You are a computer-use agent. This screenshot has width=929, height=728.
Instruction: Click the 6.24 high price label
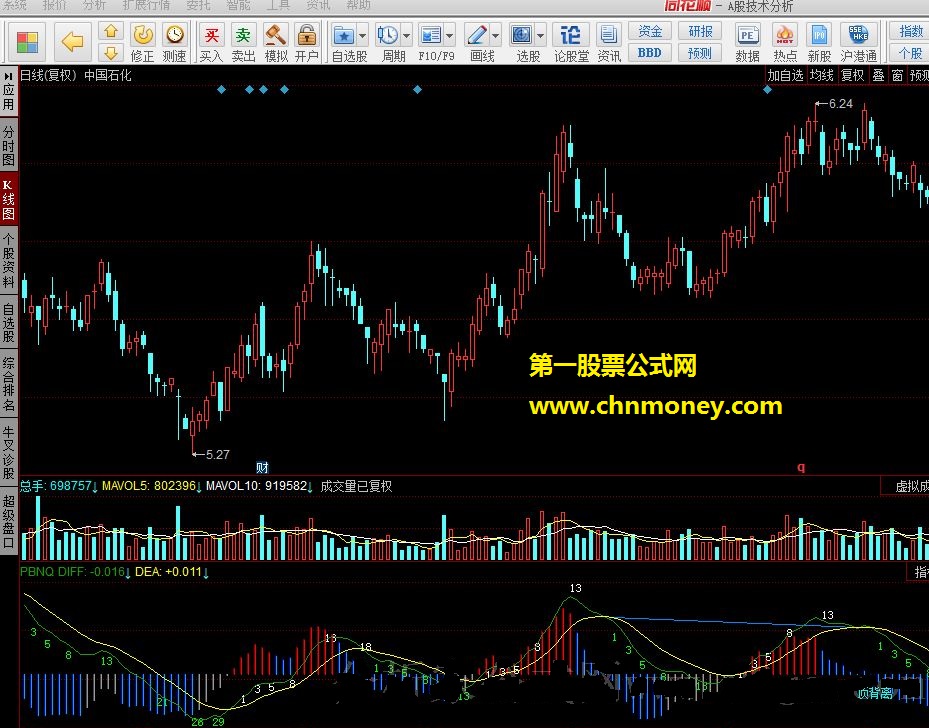point(840,104)
